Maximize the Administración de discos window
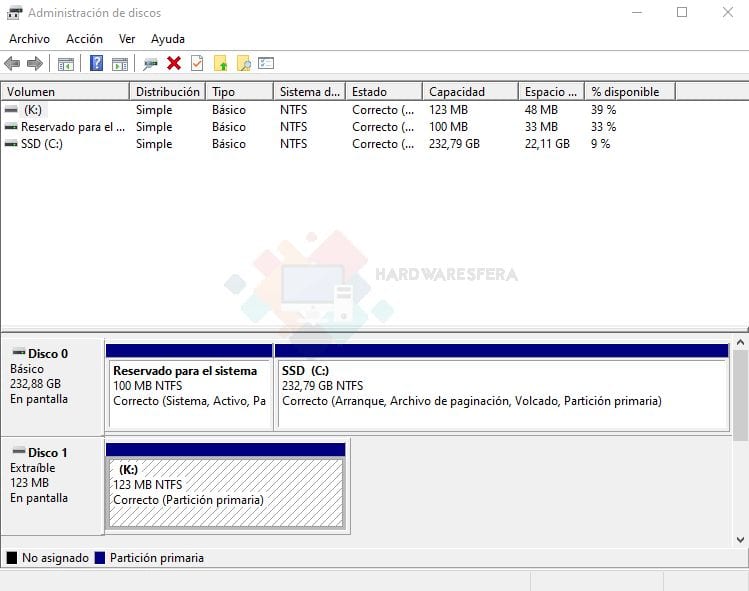749x591 pixels. (682, 12)
